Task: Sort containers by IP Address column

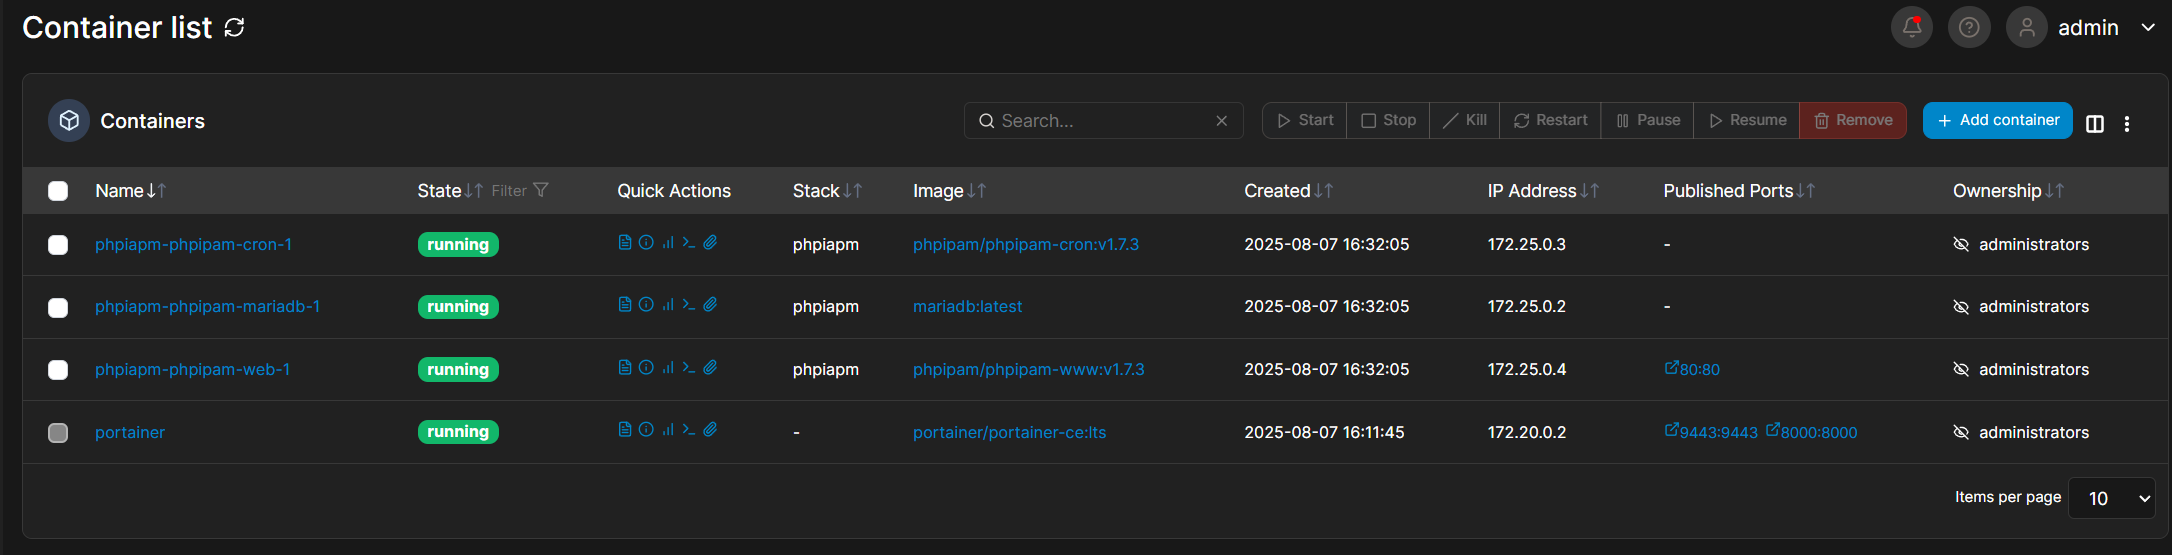Action: coord(1543,191)
